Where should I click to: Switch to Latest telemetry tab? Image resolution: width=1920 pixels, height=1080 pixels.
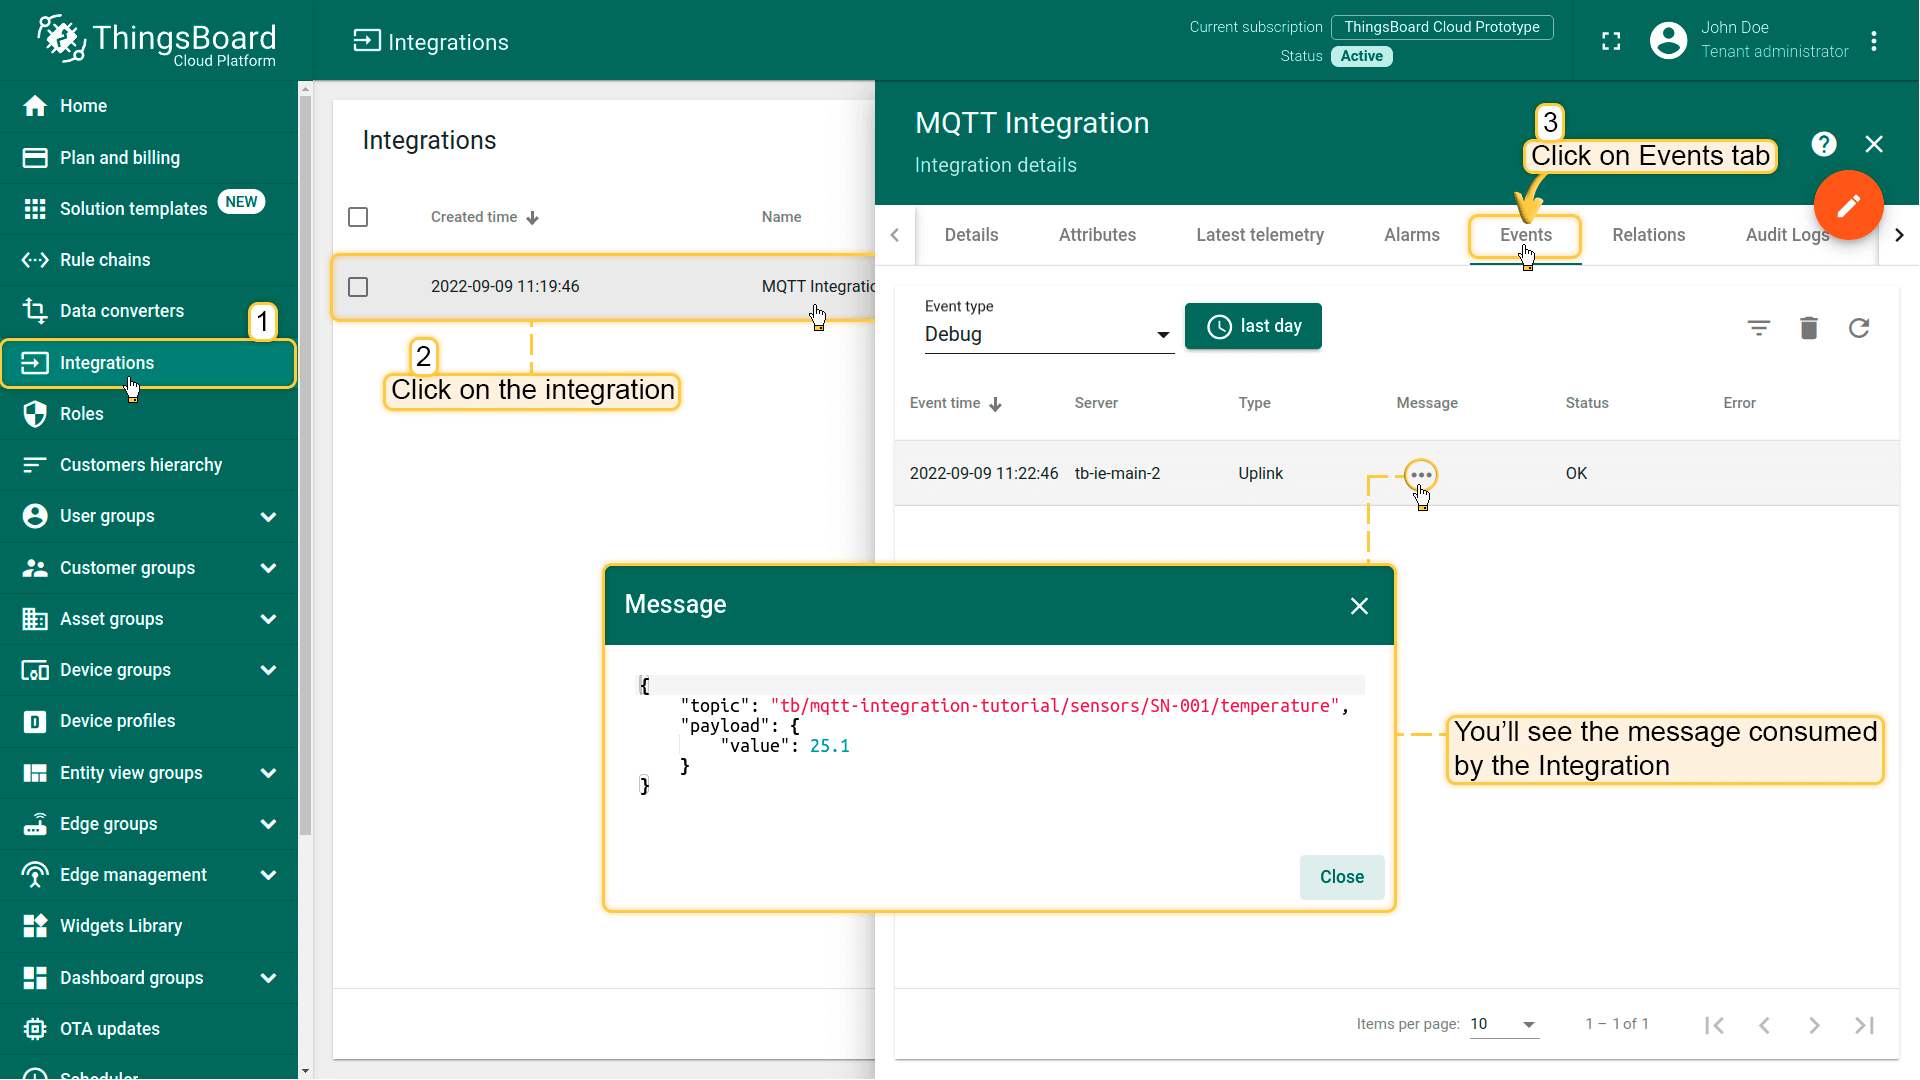(1259, 235)
